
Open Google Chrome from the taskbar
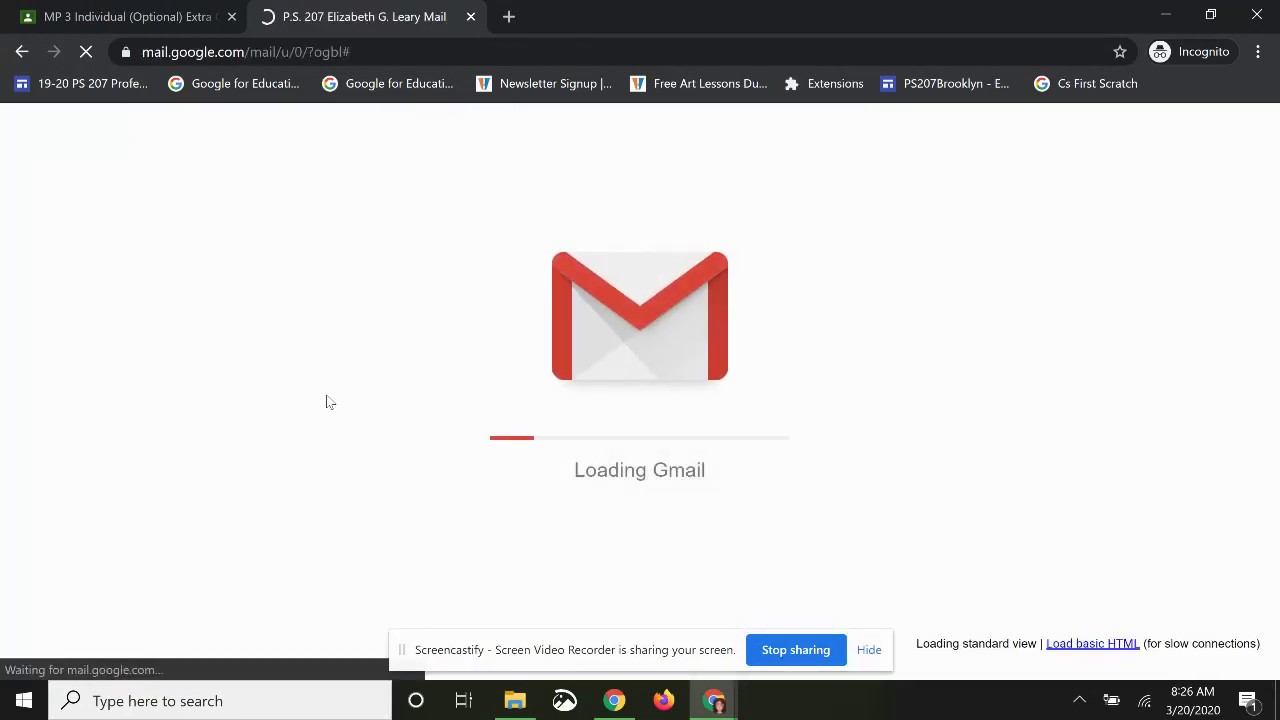pos(614,701)
